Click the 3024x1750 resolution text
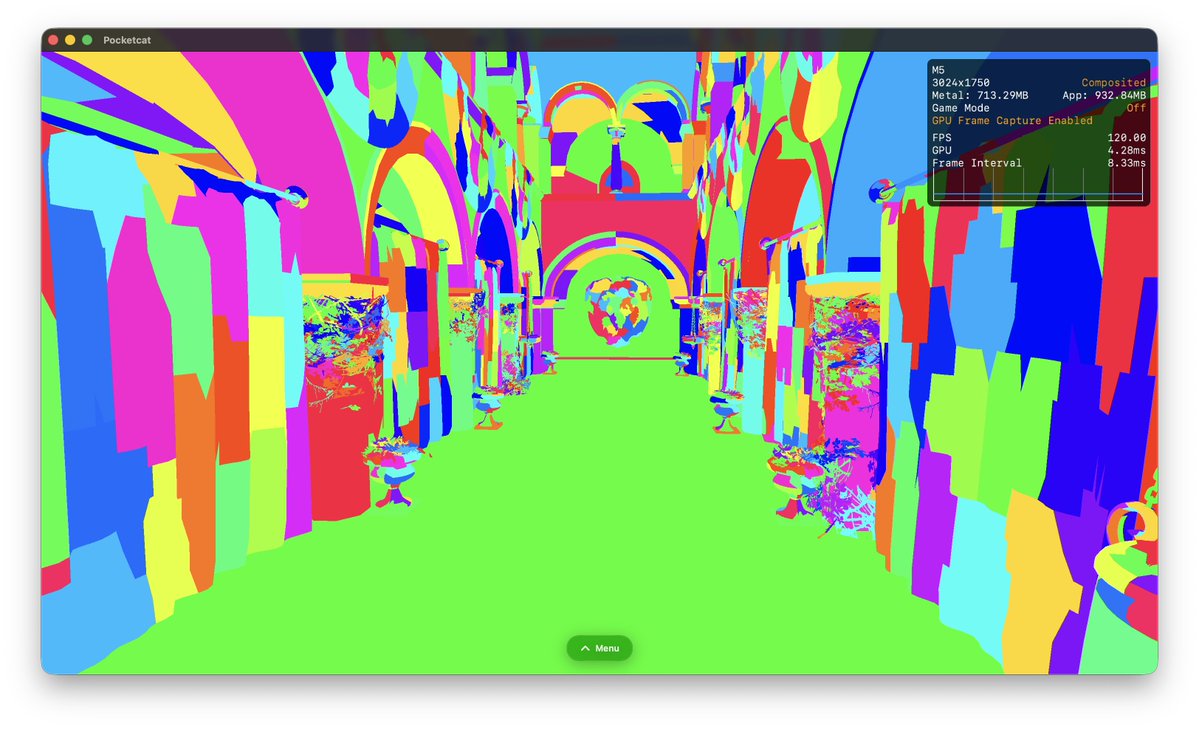Screen dimensions: 1199x729 pyautogui.click(x=960, y=83)
